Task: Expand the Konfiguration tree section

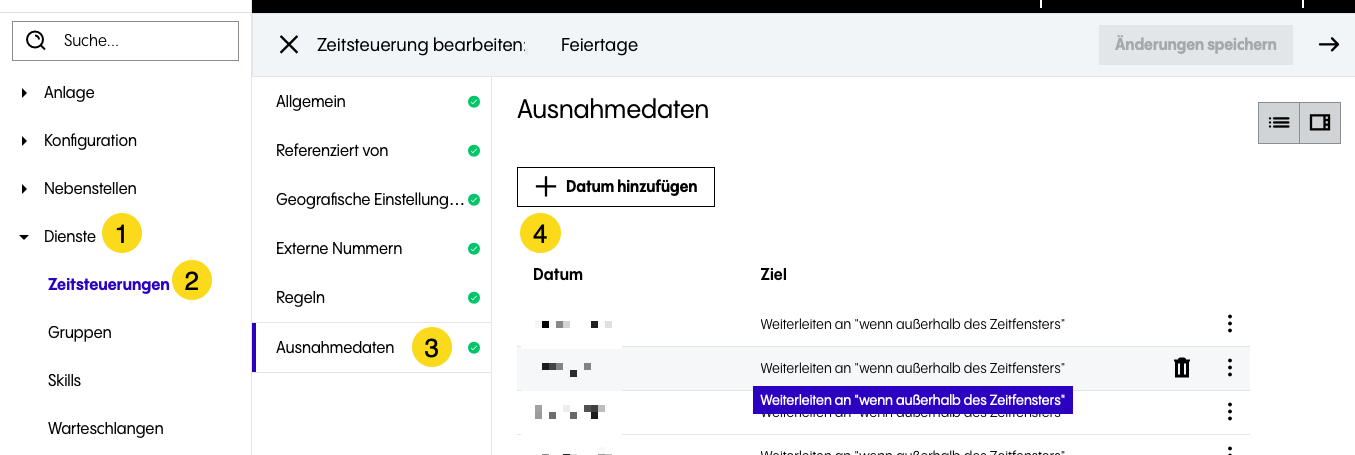Action: click(24, 141)
